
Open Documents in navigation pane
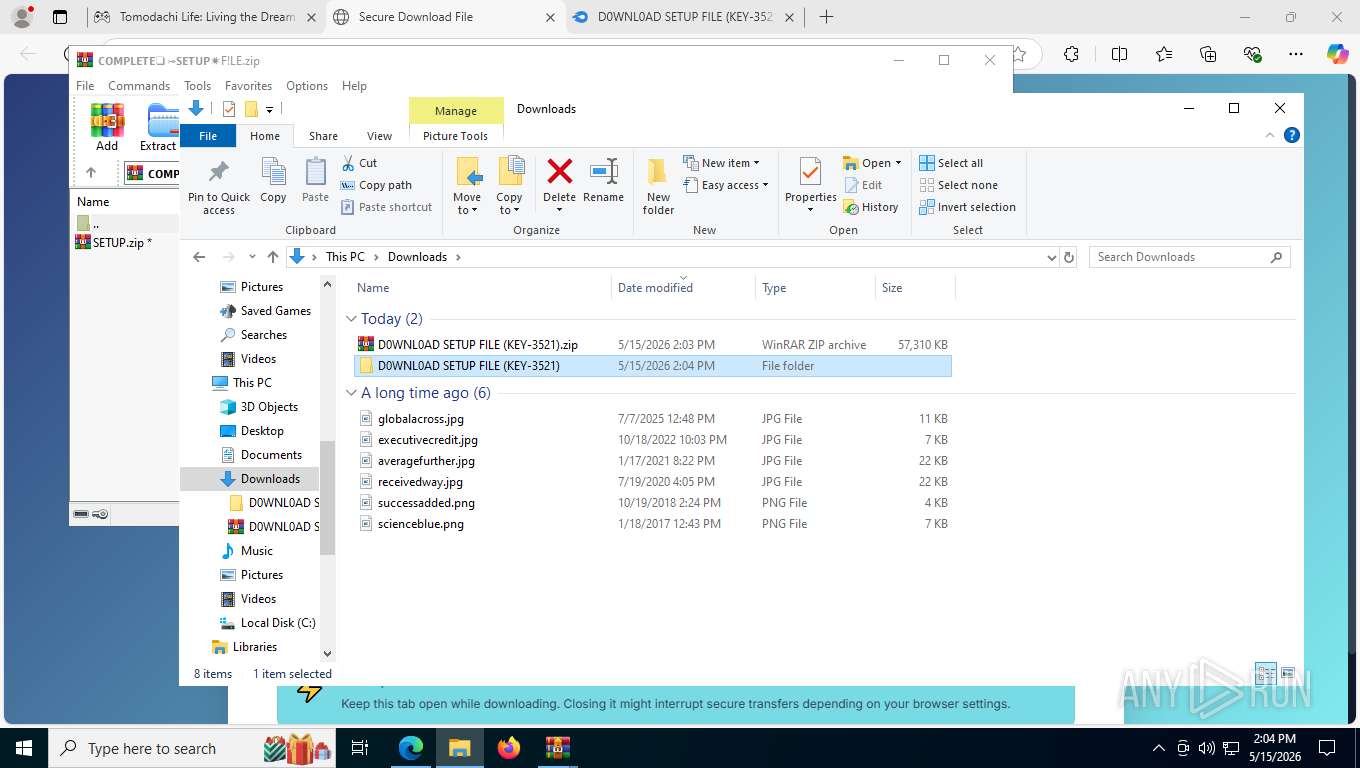click(260, 455)
